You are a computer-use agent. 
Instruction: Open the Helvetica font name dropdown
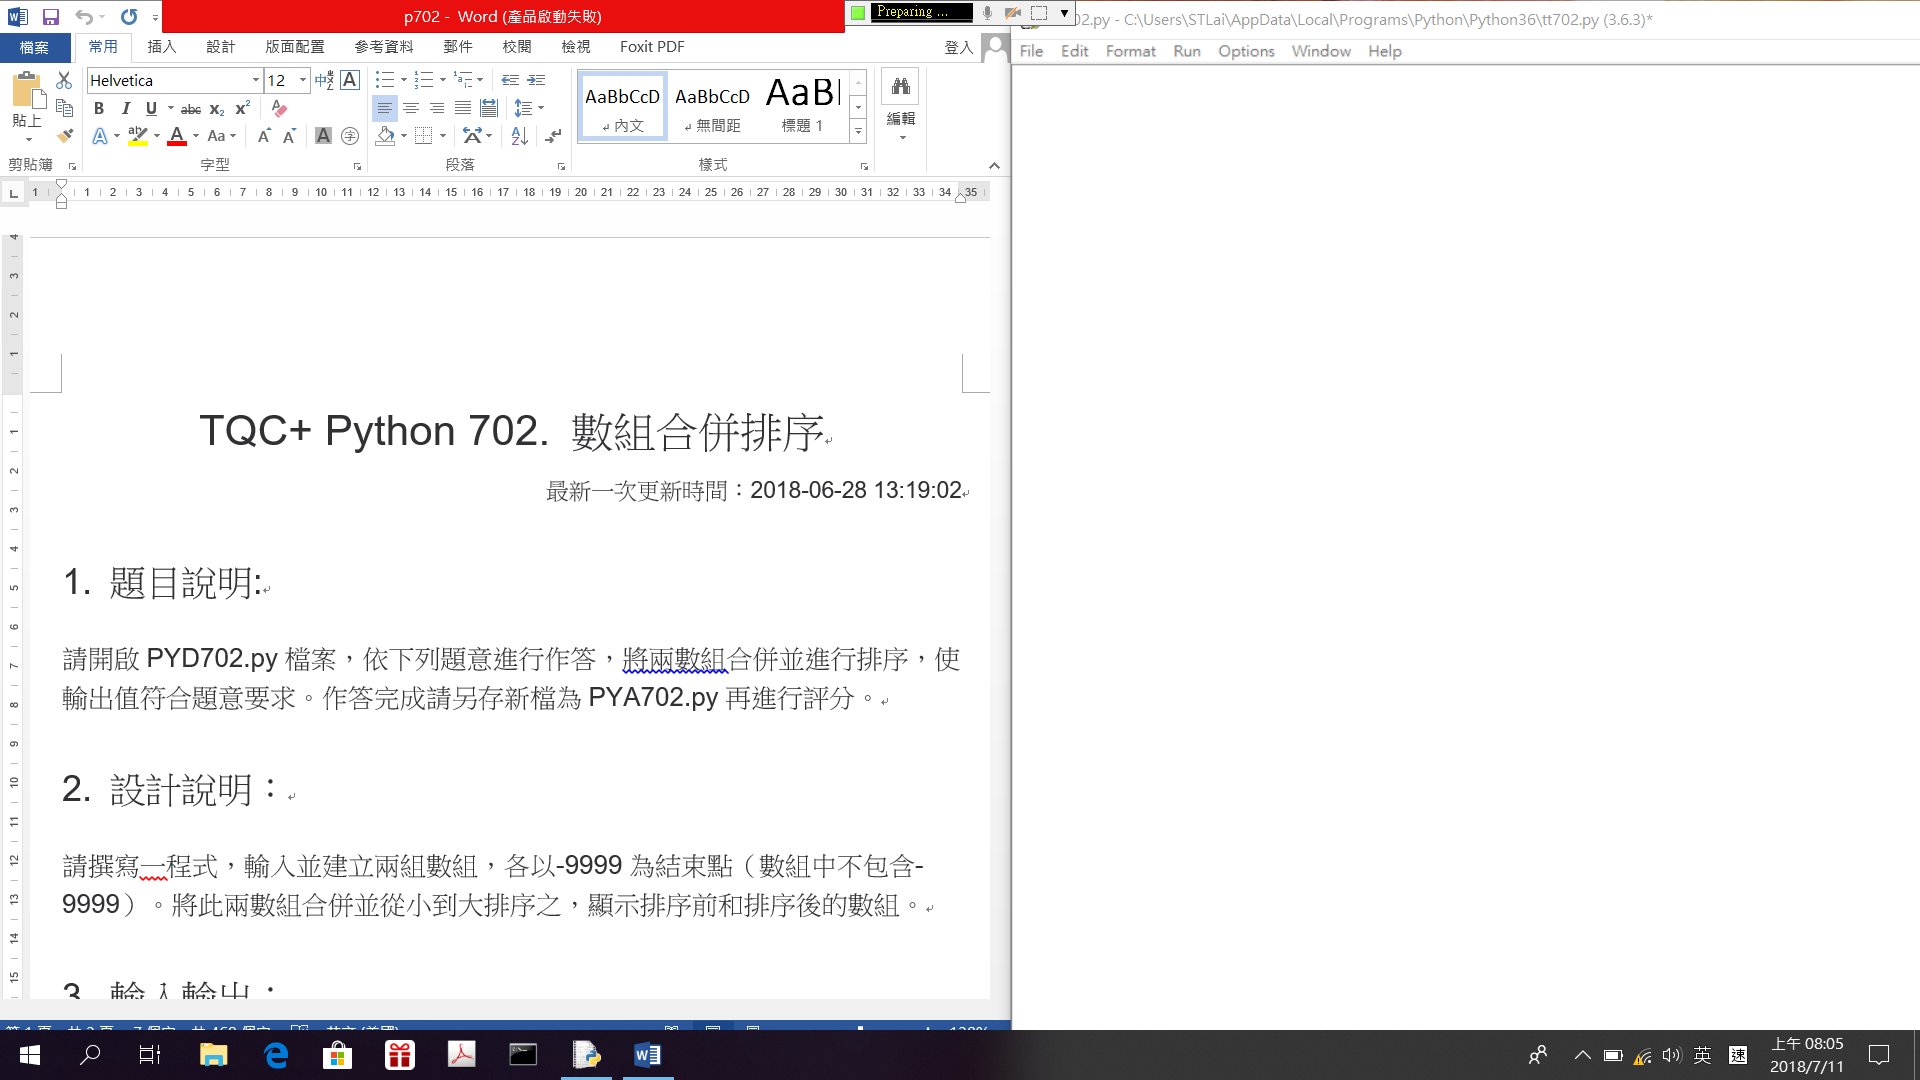coord(255,80)
